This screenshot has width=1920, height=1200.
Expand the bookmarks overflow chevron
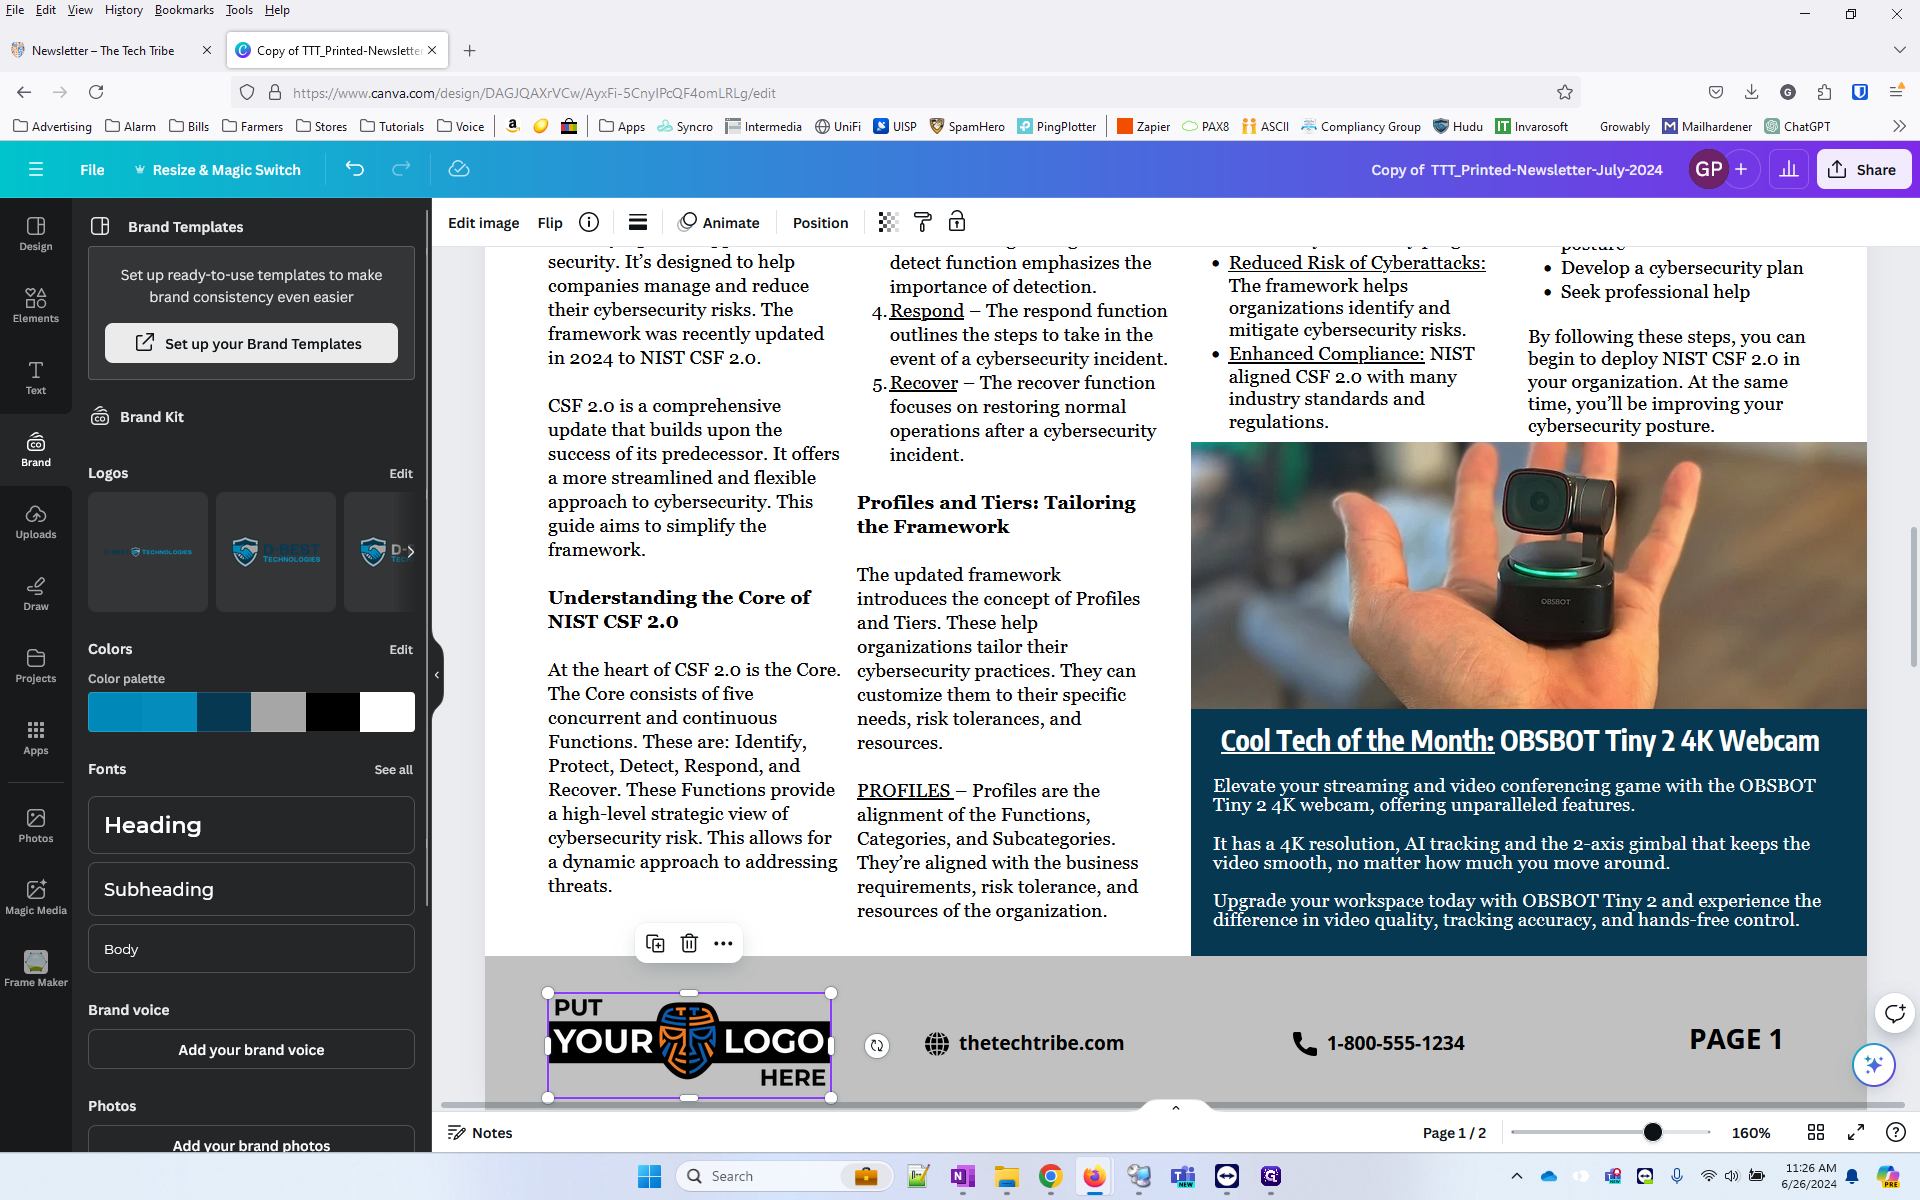tap(1899, 126)
